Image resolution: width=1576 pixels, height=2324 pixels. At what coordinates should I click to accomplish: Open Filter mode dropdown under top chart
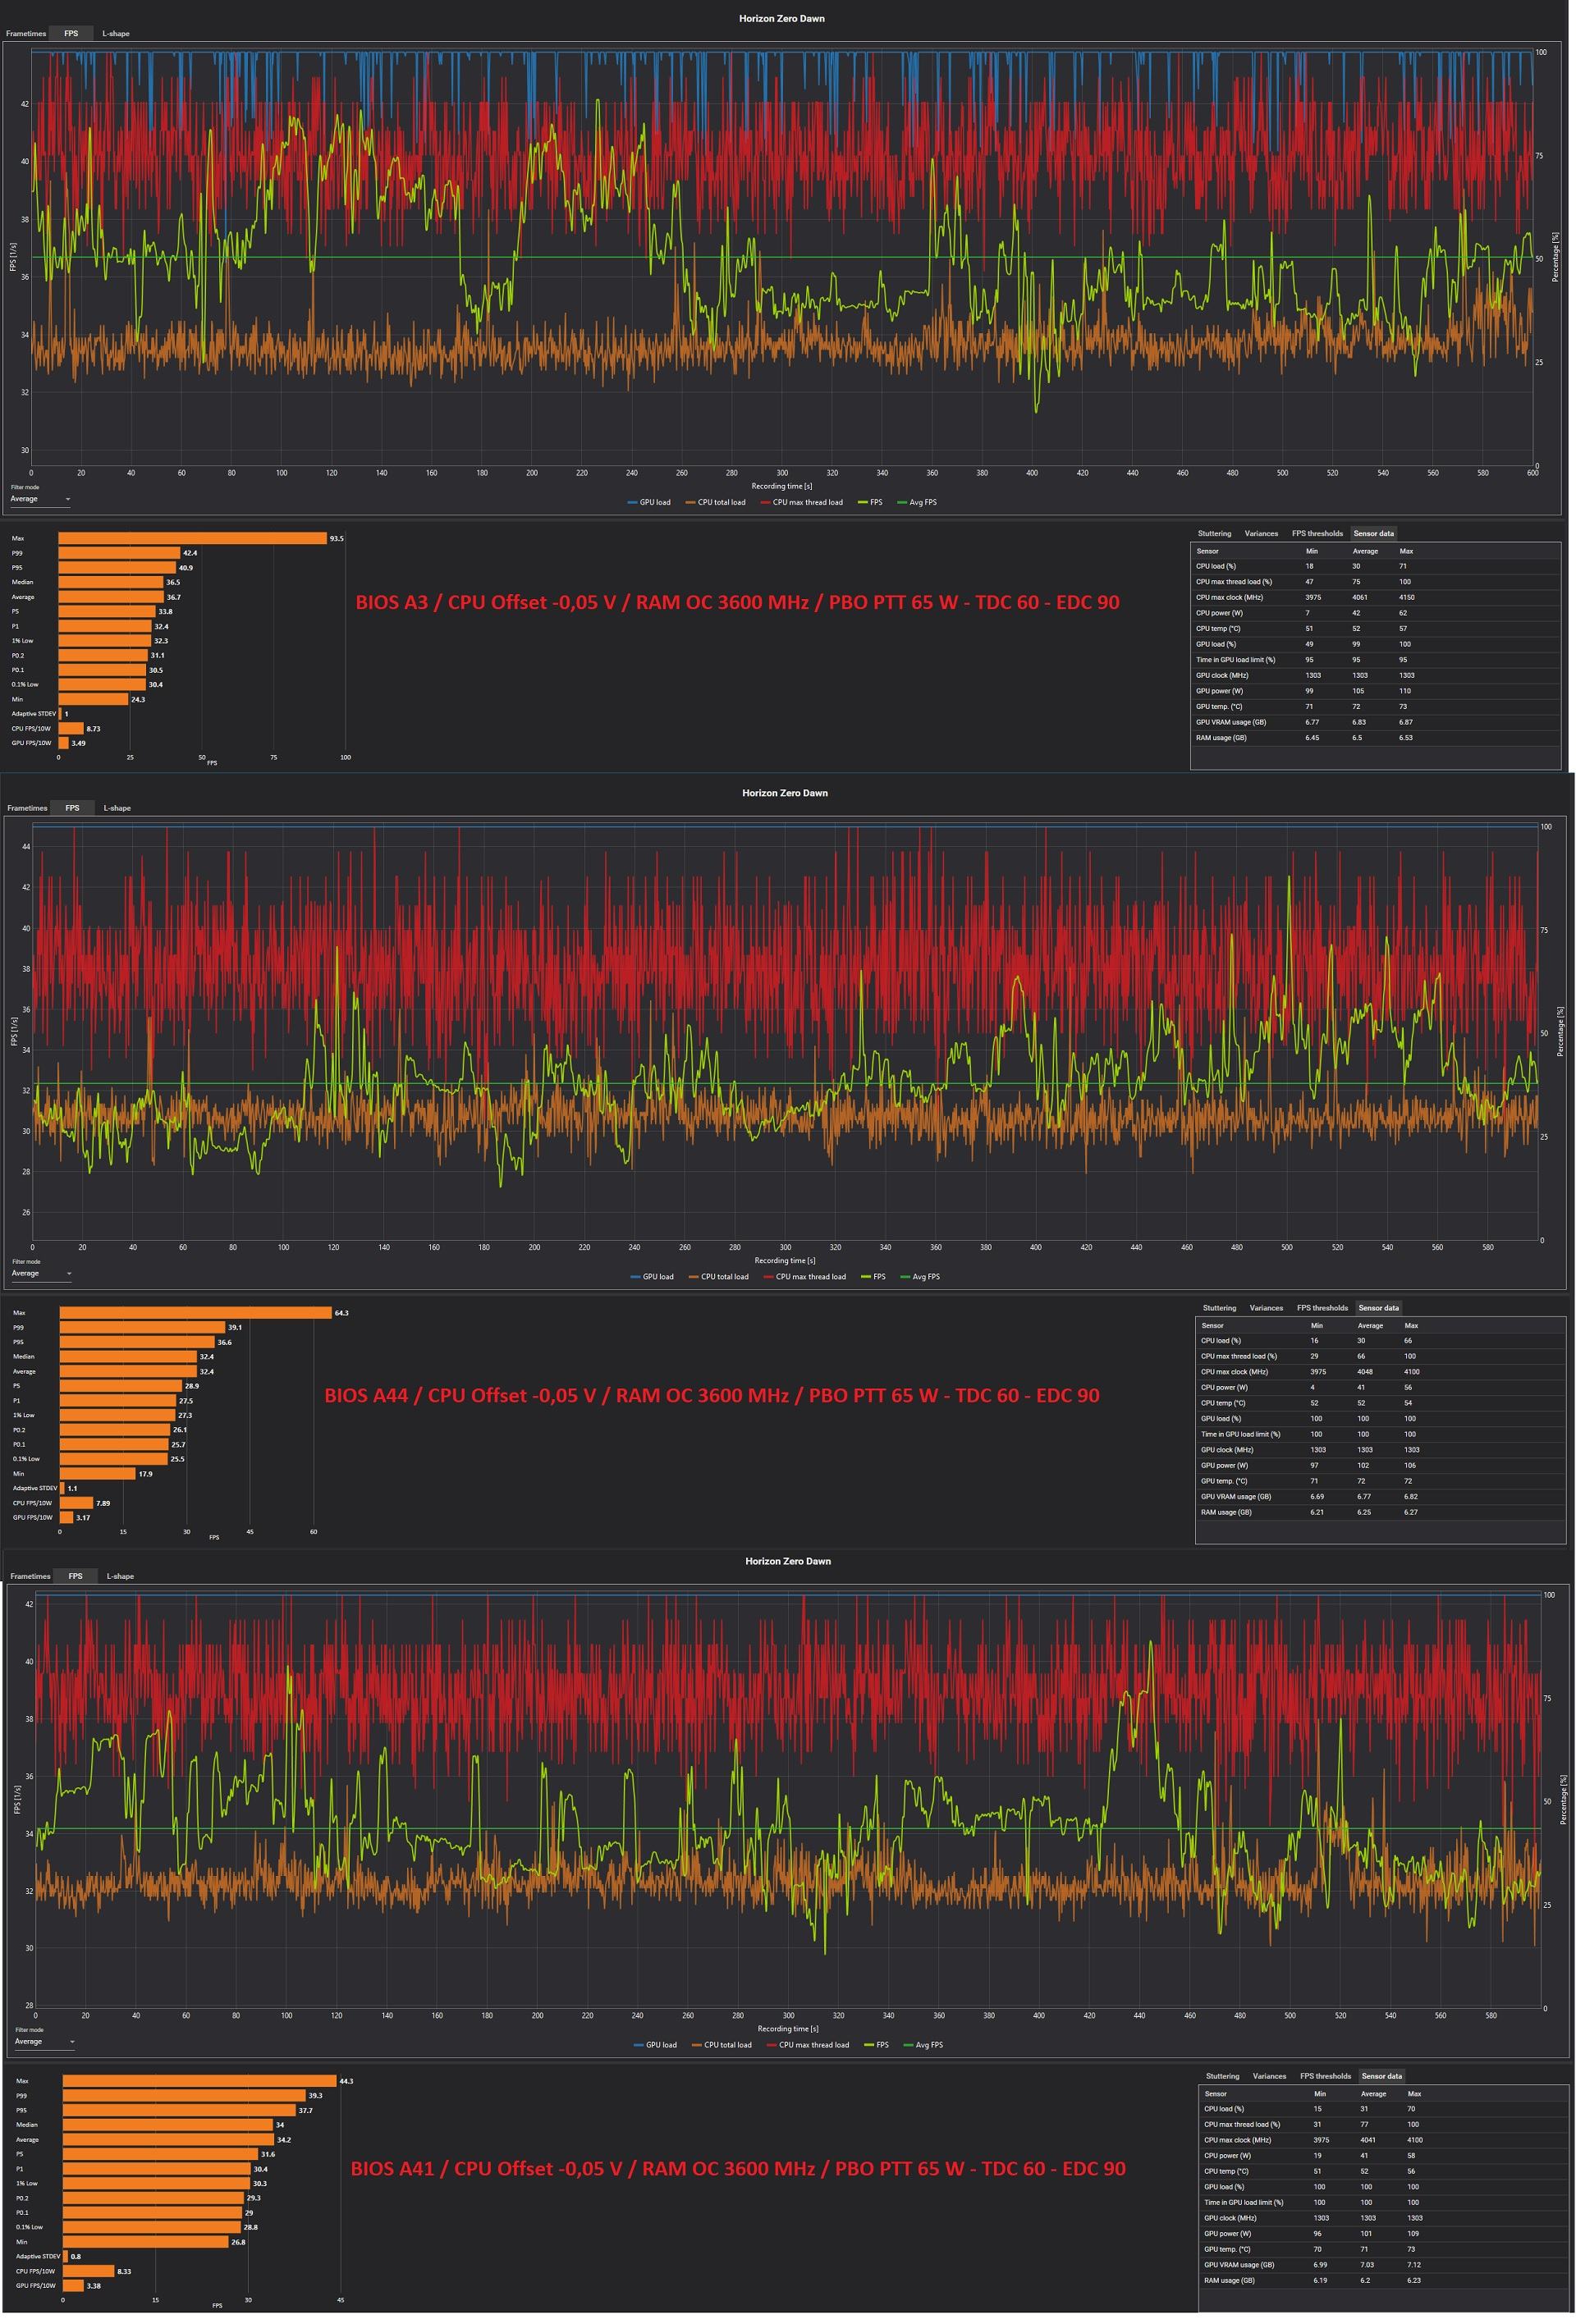click(40, 499)
